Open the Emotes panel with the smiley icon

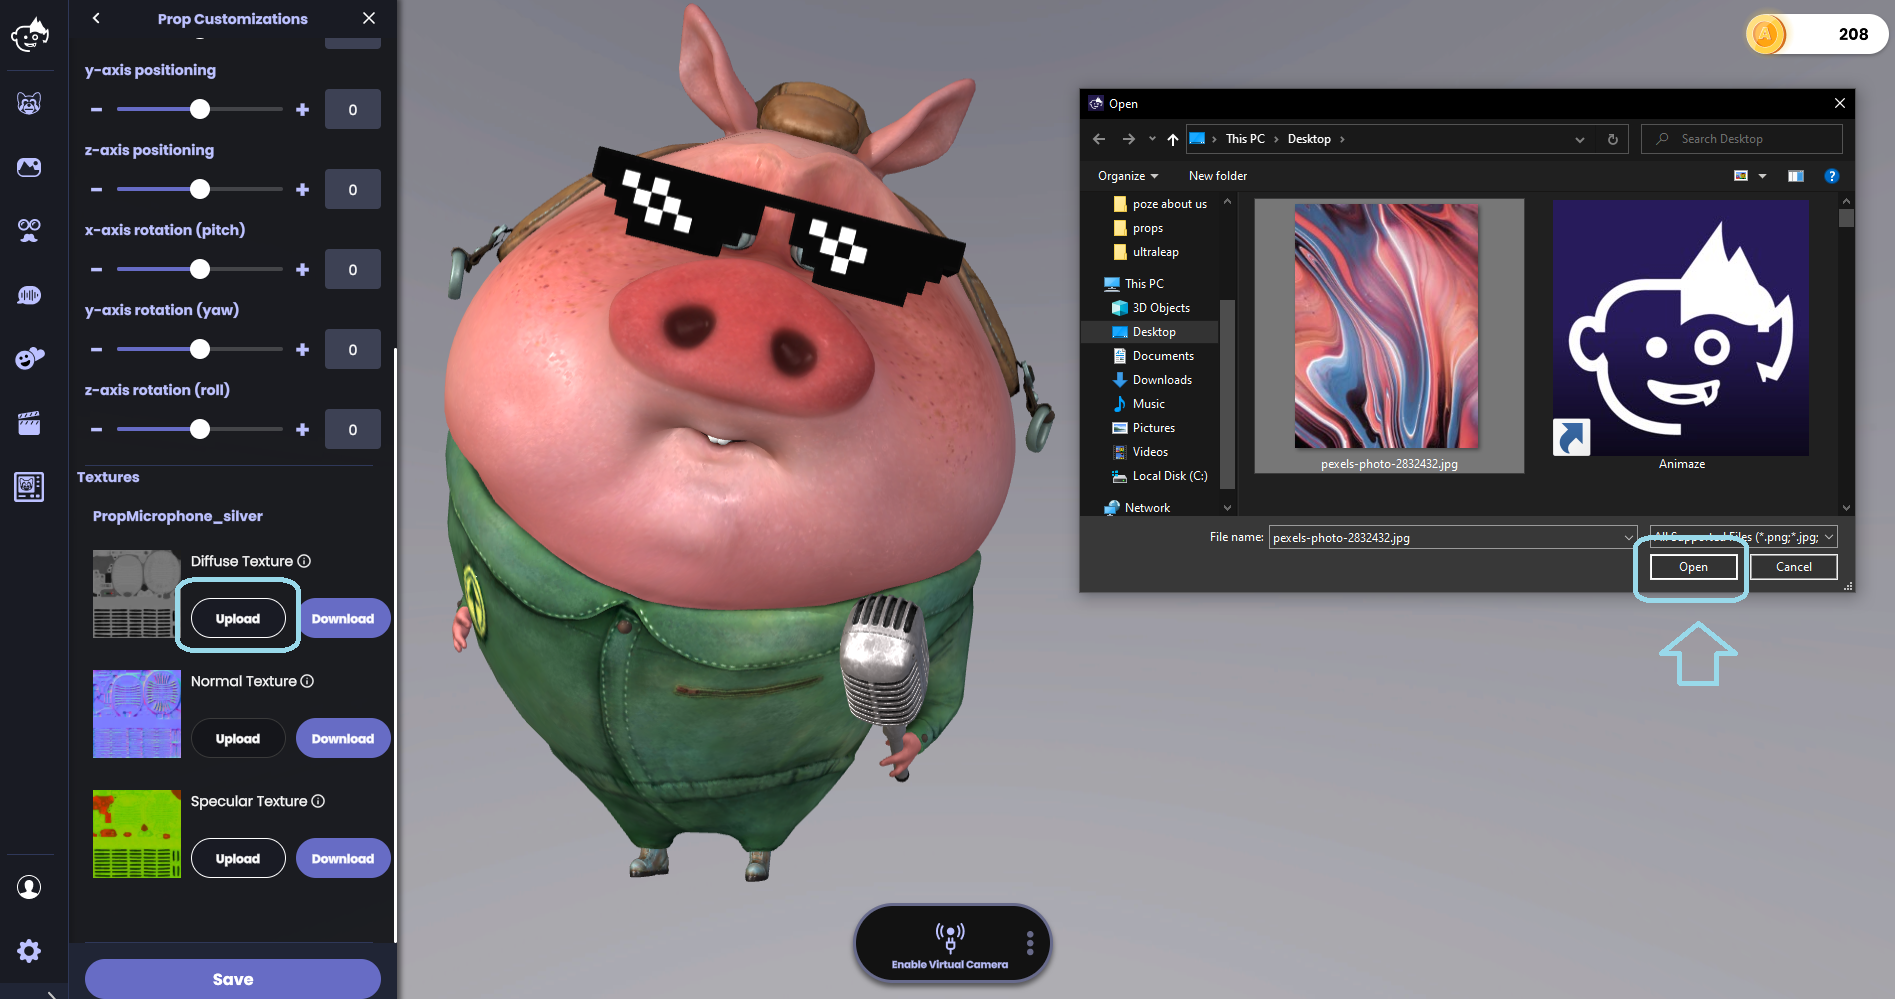30,357
